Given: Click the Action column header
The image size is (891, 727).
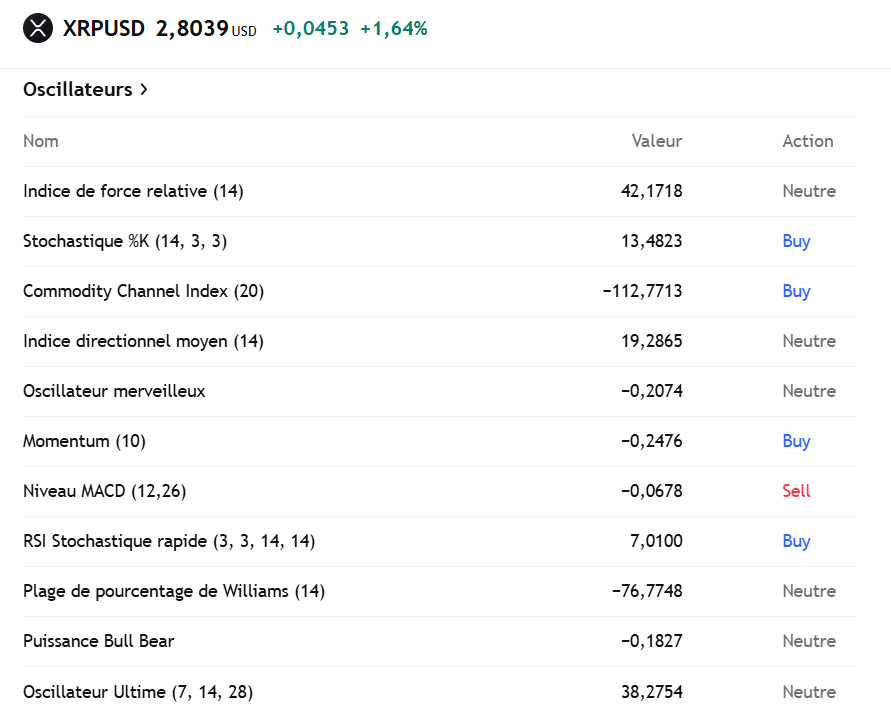Looking at the screenshot, I should pyautogui.click(x=807, y=141).
